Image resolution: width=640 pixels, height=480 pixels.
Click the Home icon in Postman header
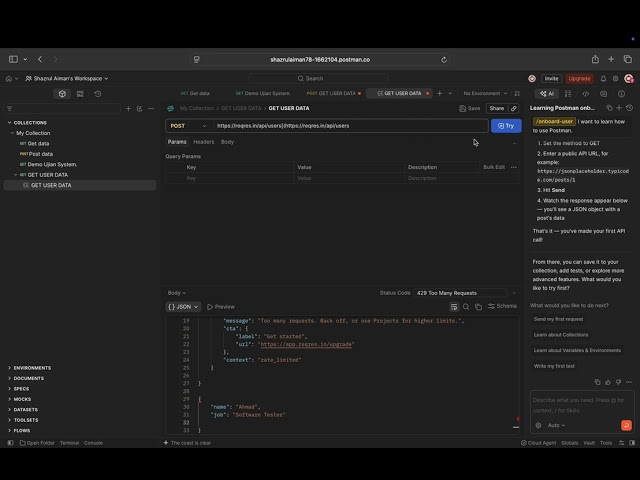(x=9, y=78)
